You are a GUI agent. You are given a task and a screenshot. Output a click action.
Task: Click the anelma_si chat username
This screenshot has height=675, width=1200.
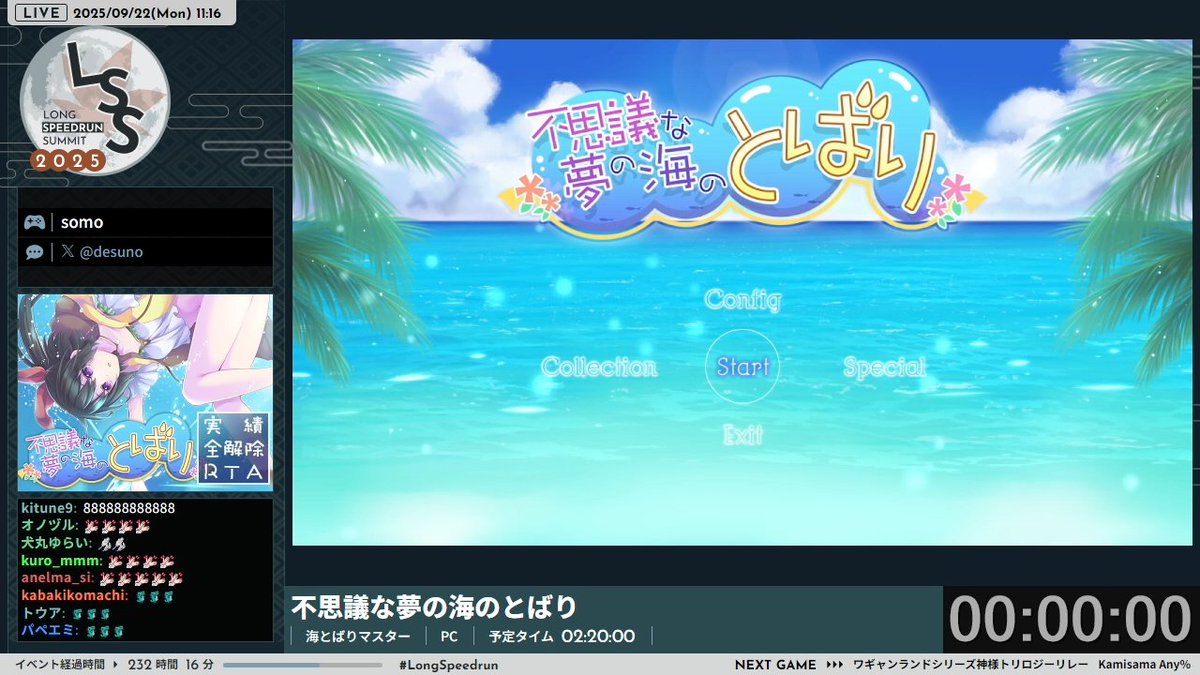tap(57, 577)
